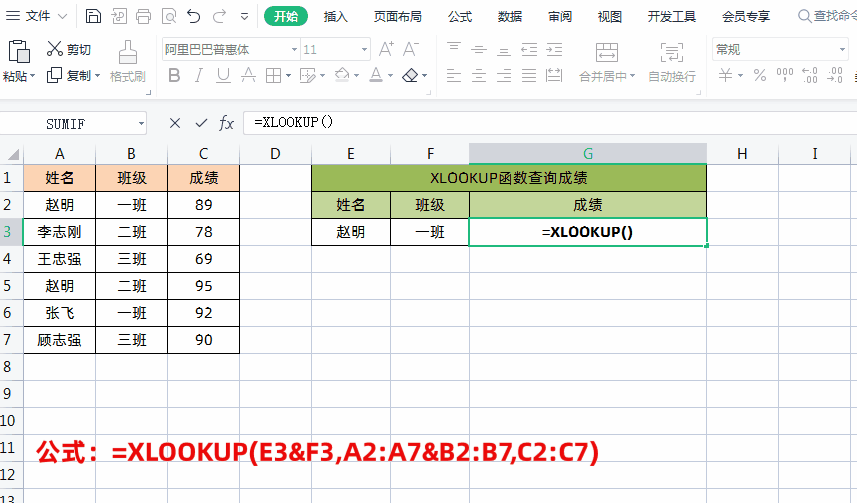Screen dimensions: 857x503
Task: Open the name box dropdown showing SUMIF
Action: click(x=142, y=124)
